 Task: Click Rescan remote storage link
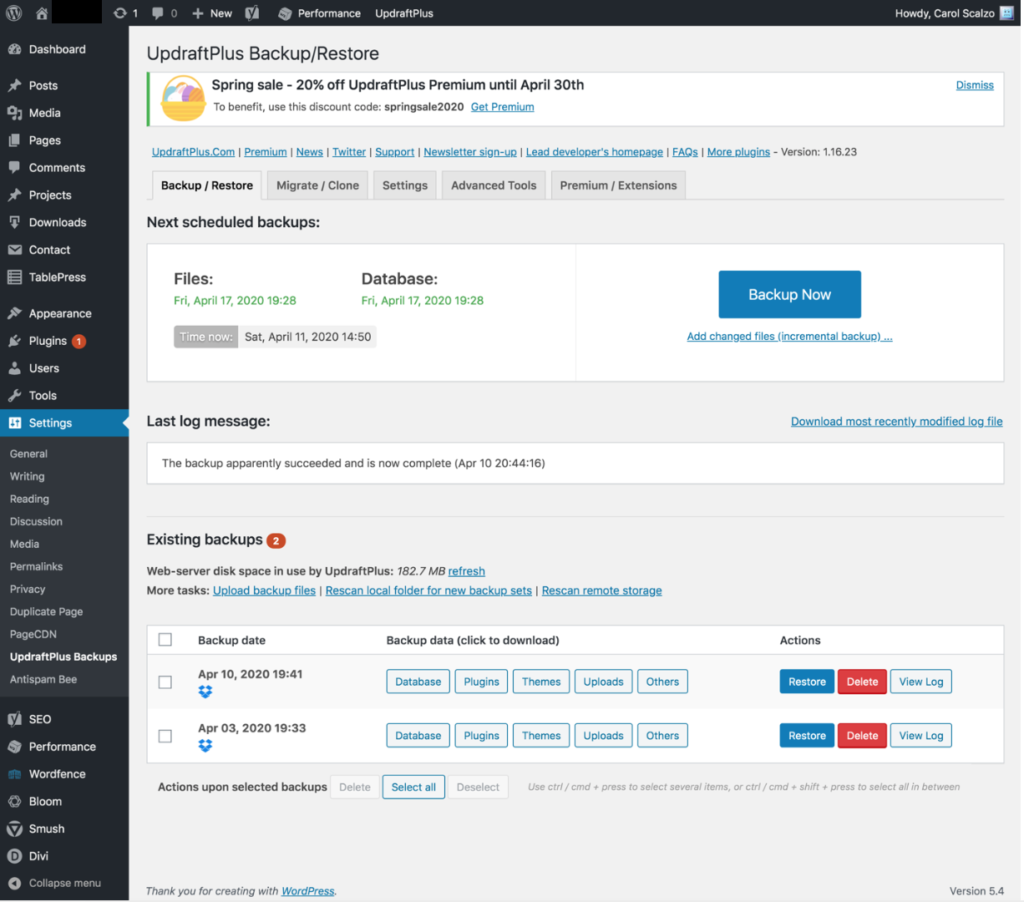point(601,590)
